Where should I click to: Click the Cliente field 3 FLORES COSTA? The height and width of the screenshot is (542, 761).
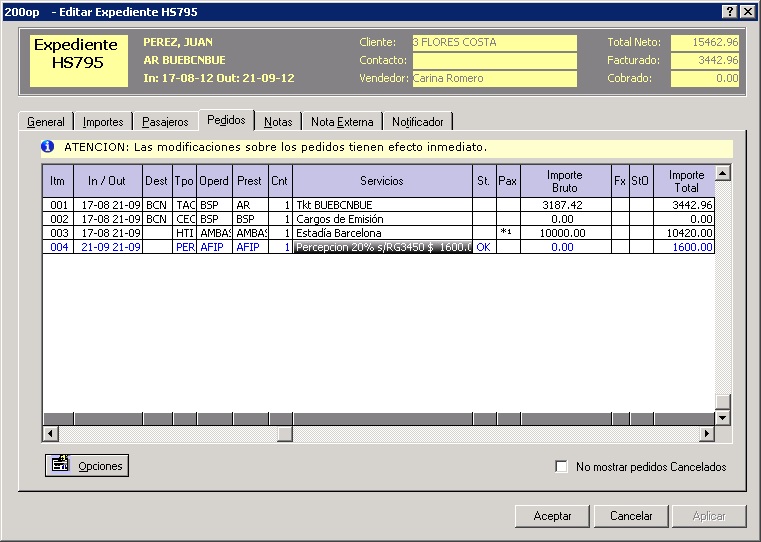coord(495,42)
